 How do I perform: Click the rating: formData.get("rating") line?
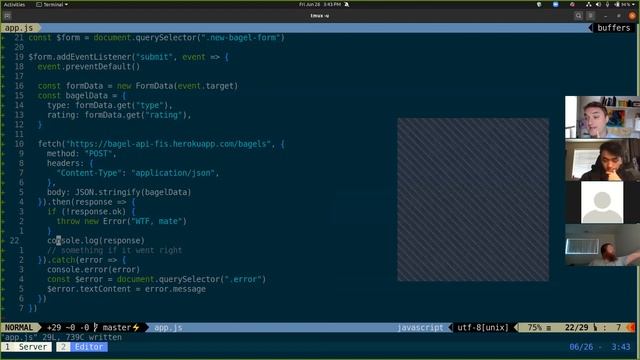[x=119, y=115]
